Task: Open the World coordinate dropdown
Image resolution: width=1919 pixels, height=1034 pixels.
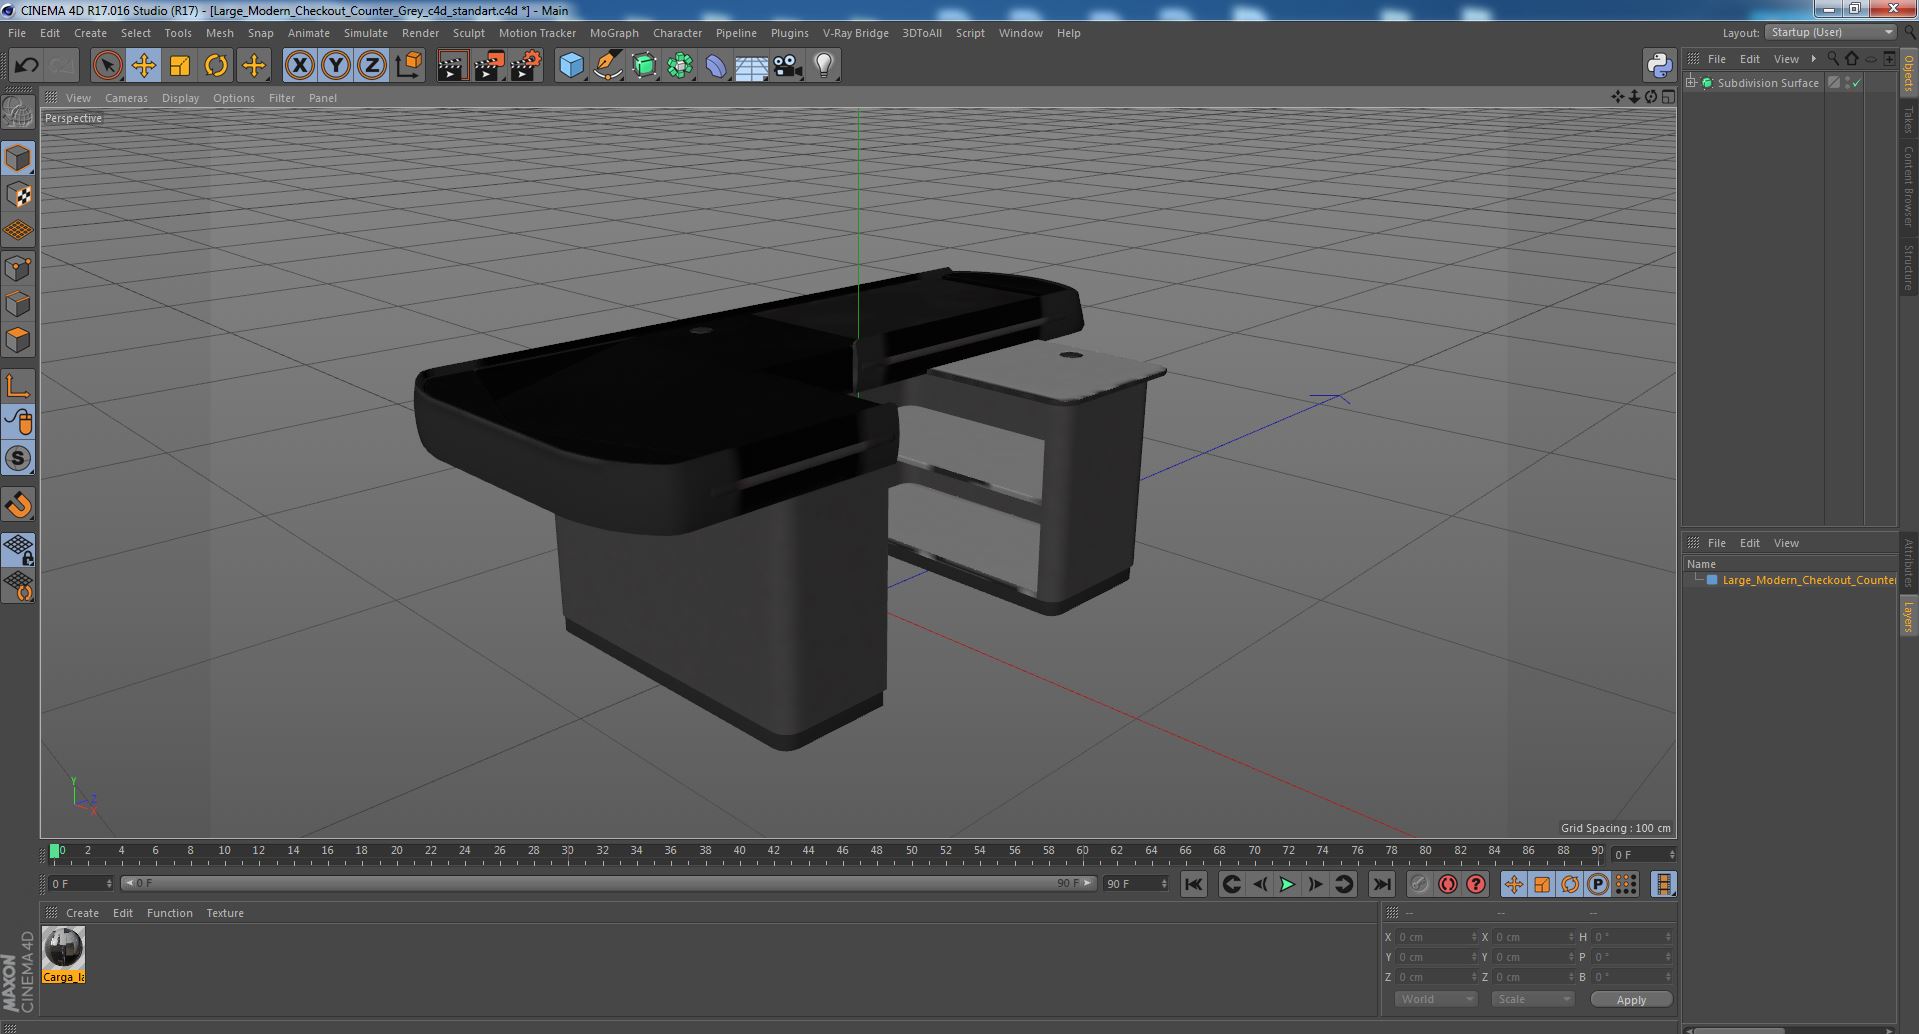Action: (x=1436, y=999)
